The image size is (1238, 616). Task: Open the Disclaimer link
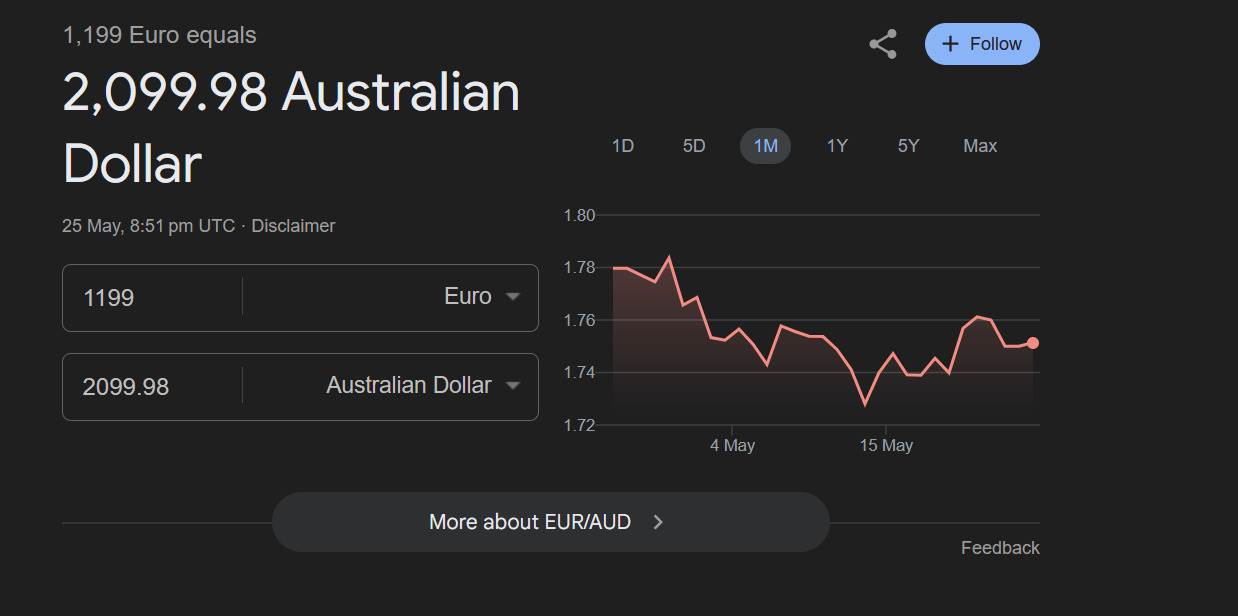293,226
